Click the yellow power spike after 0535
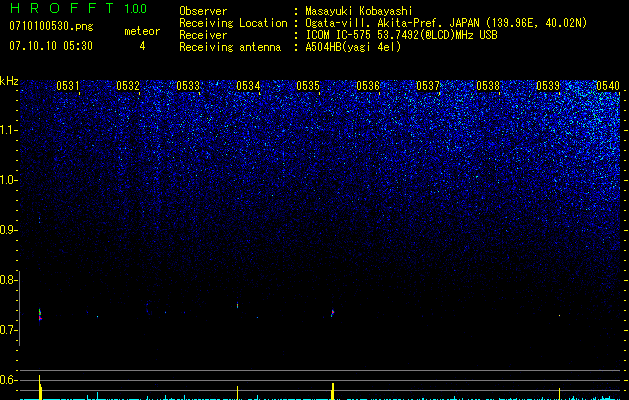This screenshot has height=400, width=629. 333,391
